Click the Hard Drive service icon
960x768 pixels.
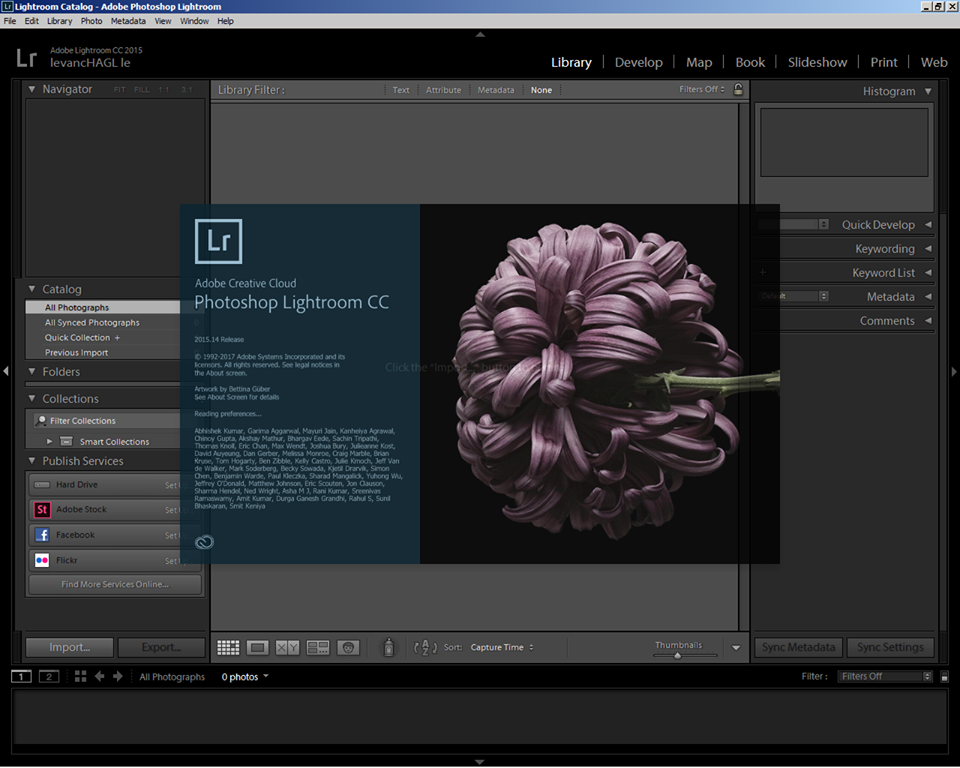click(x=42, y=484)
